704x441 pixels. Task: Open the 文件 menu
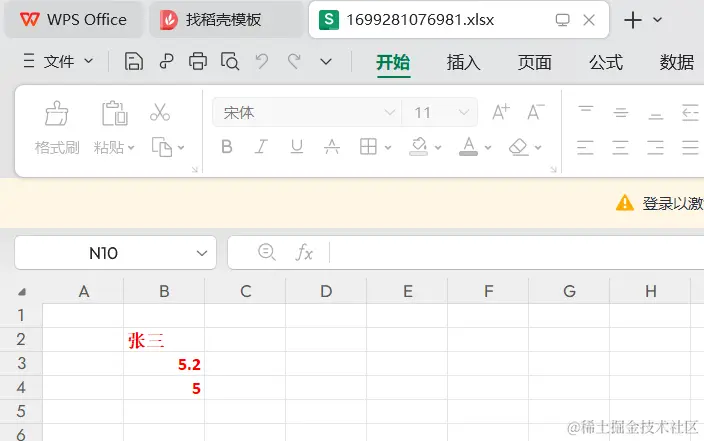pyautogui.click(x=58, y=61)
